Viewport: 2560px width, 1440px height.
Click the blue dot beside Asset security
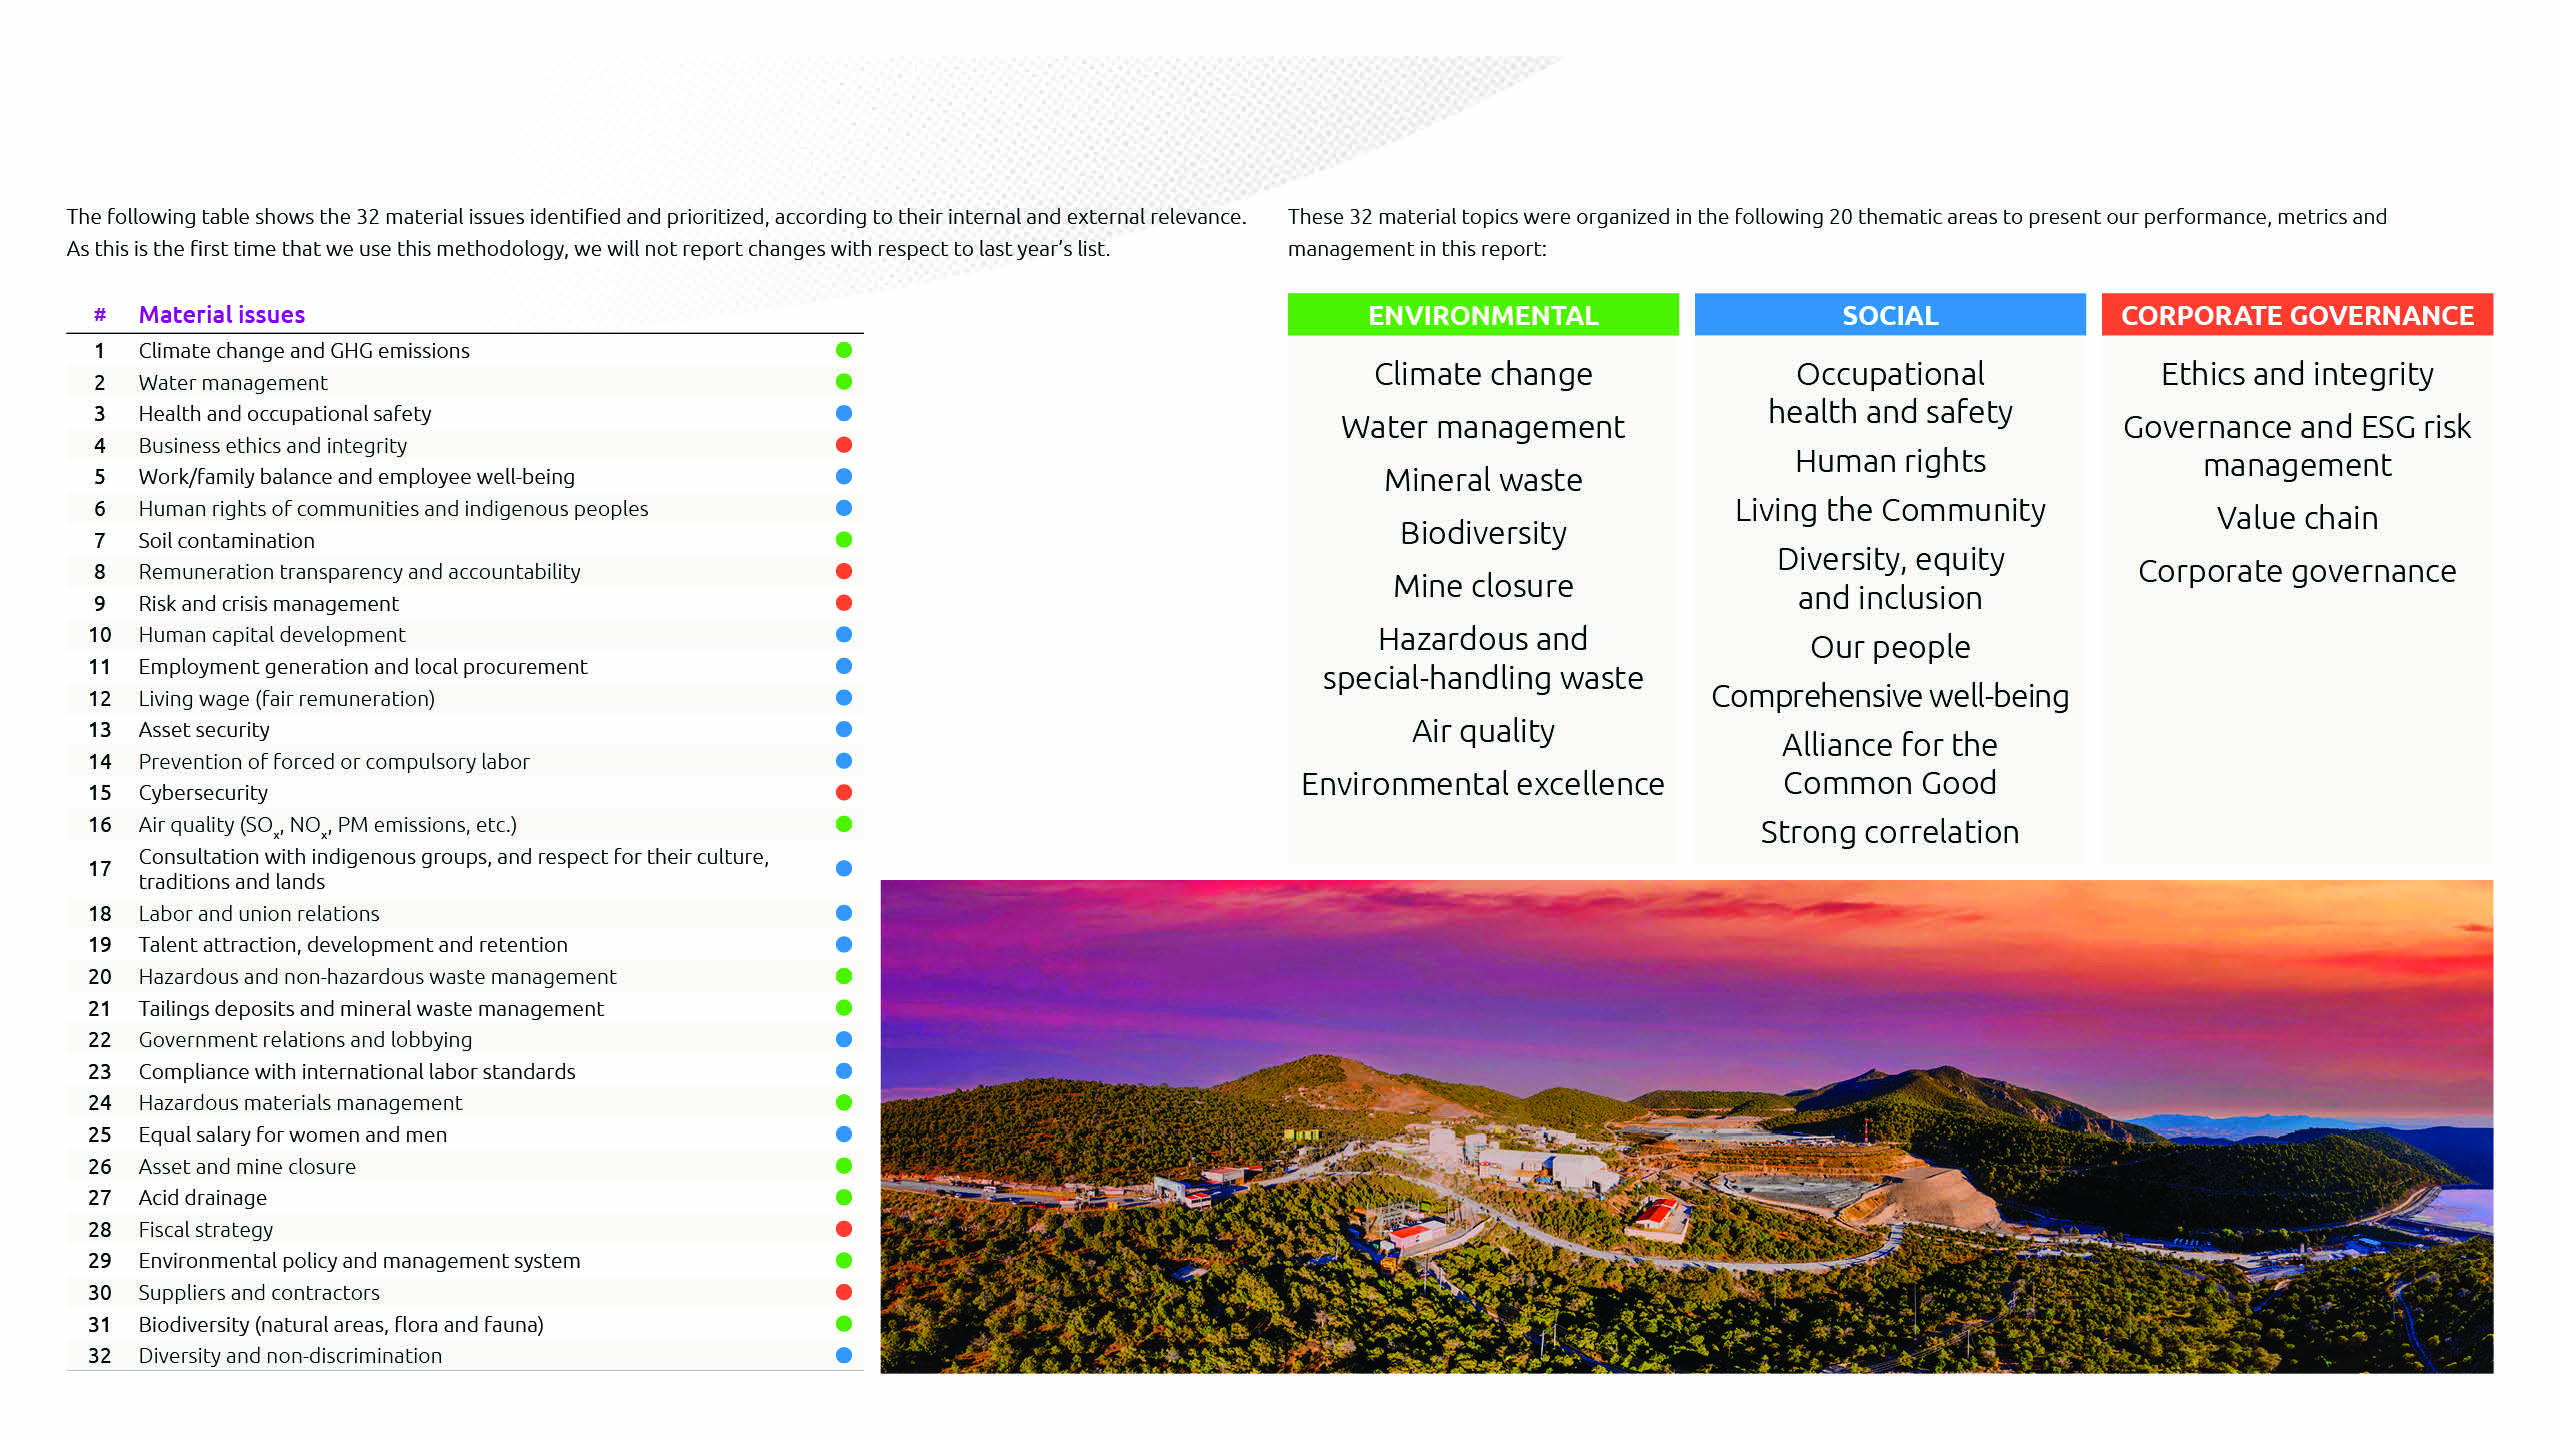click(x=843, y=729)
